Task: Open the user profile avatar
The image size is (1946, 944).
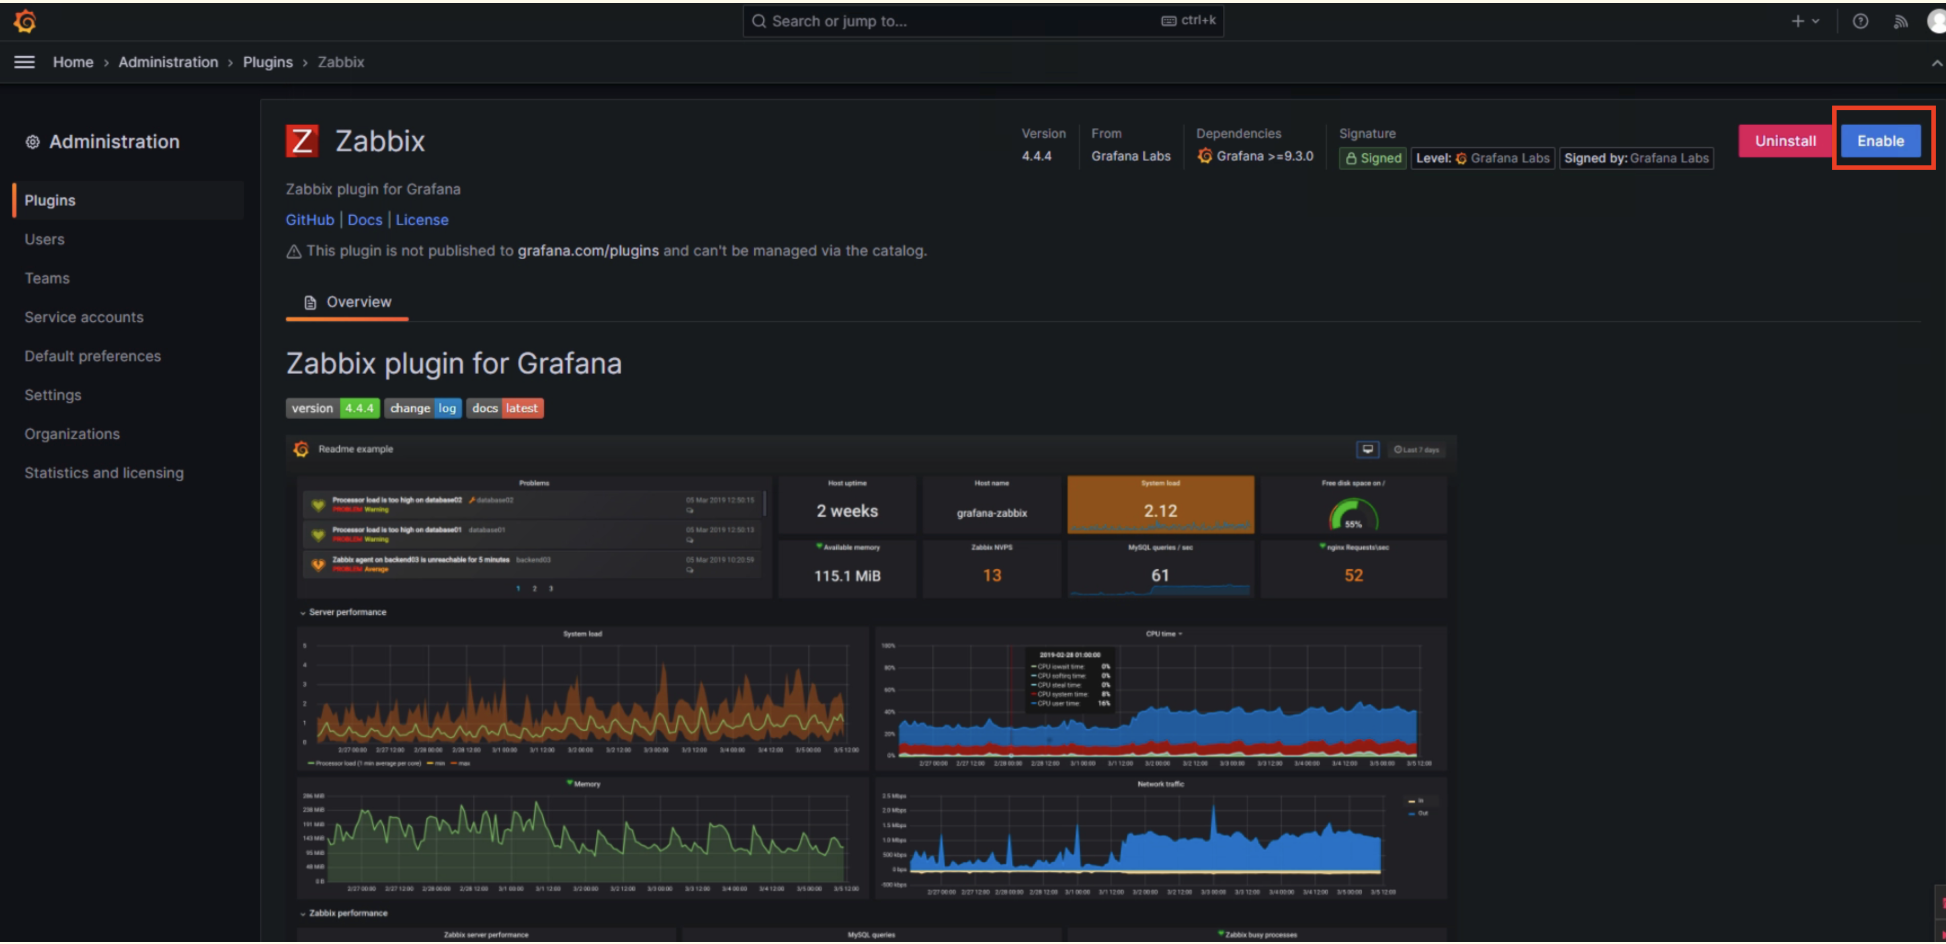Action: 1936,21
